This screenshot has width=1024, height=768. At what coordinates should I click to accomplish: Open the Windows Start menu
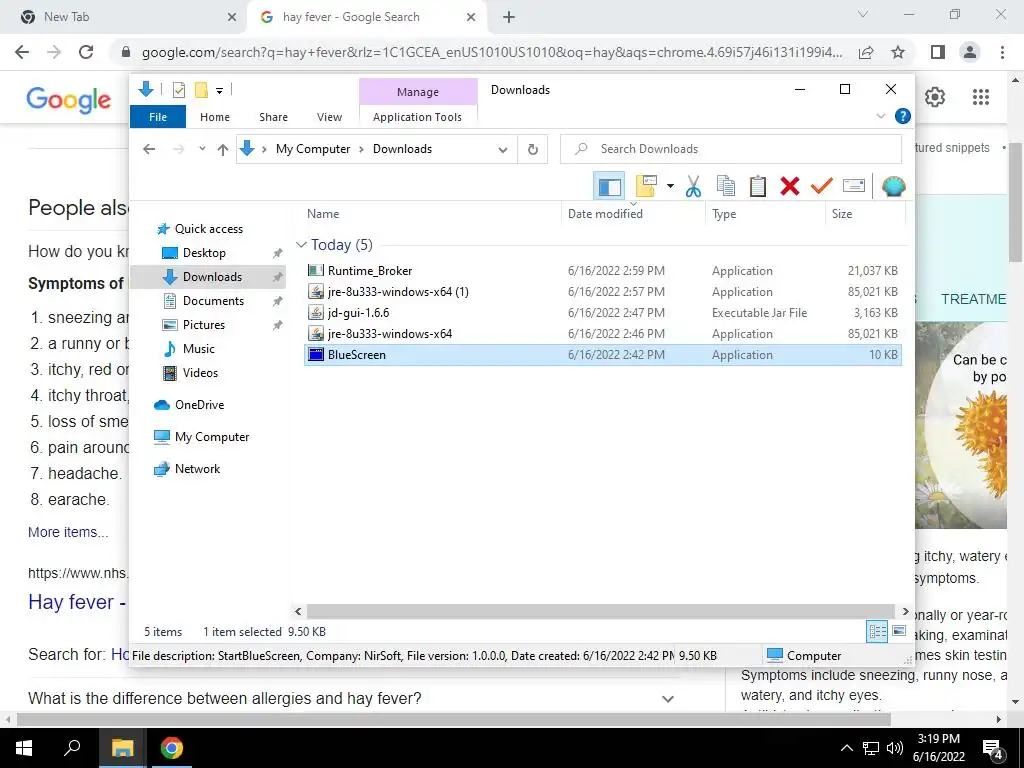[24, 748]
